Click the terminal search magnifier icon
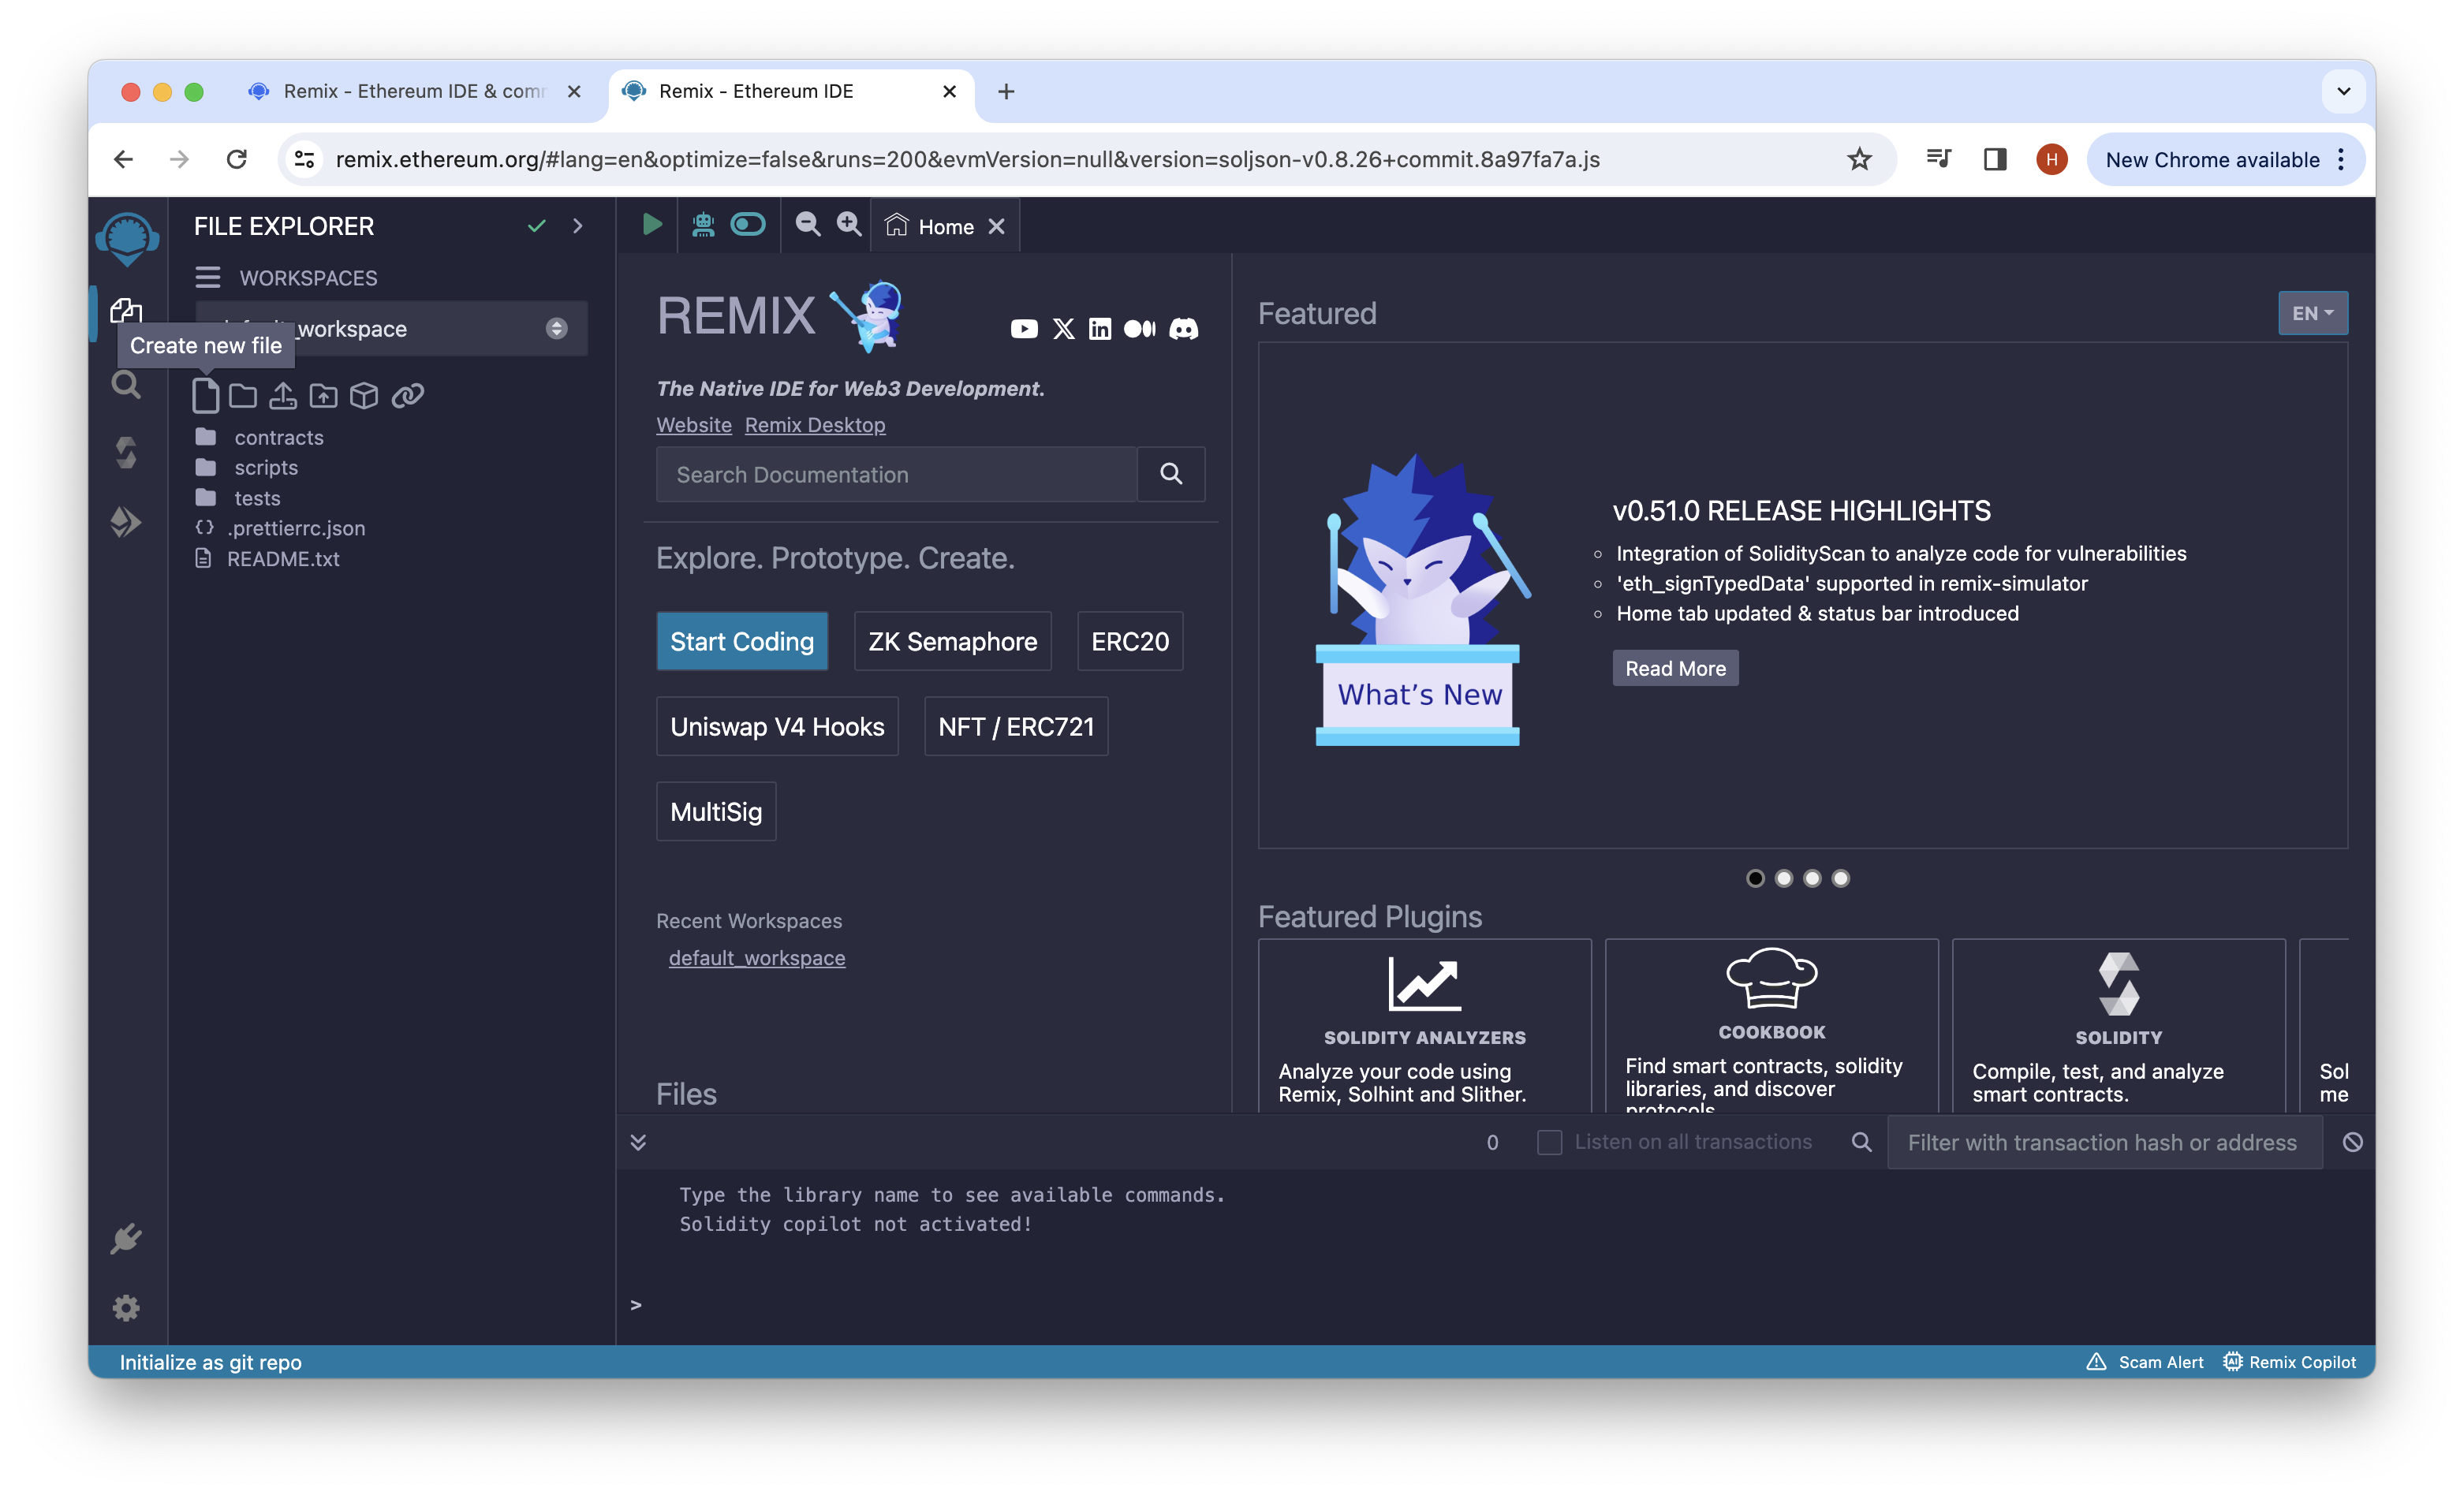Viewport: 2464px width, 1495px height. (x=1861, y=1142)
